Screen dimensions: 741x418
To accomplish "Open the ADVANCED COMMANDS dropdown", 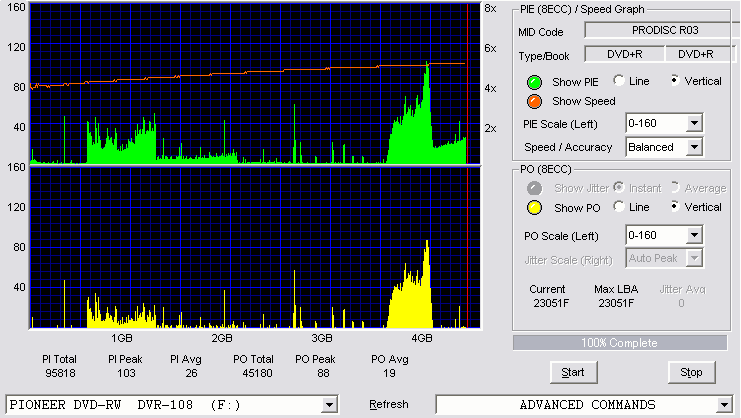I will [724, 405].
